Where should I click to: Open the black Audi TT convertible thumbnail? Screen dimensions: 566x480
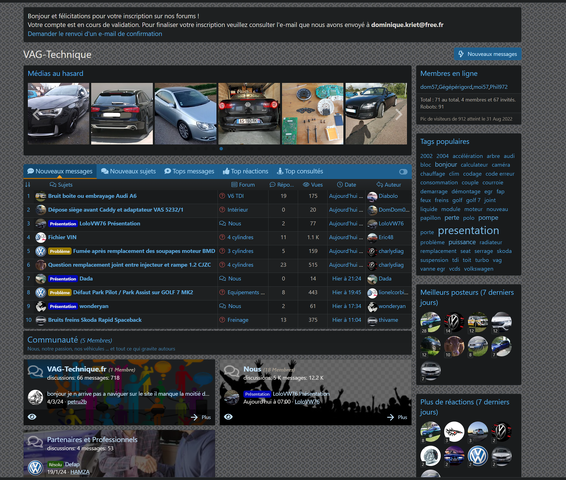[x=376, y=114]
